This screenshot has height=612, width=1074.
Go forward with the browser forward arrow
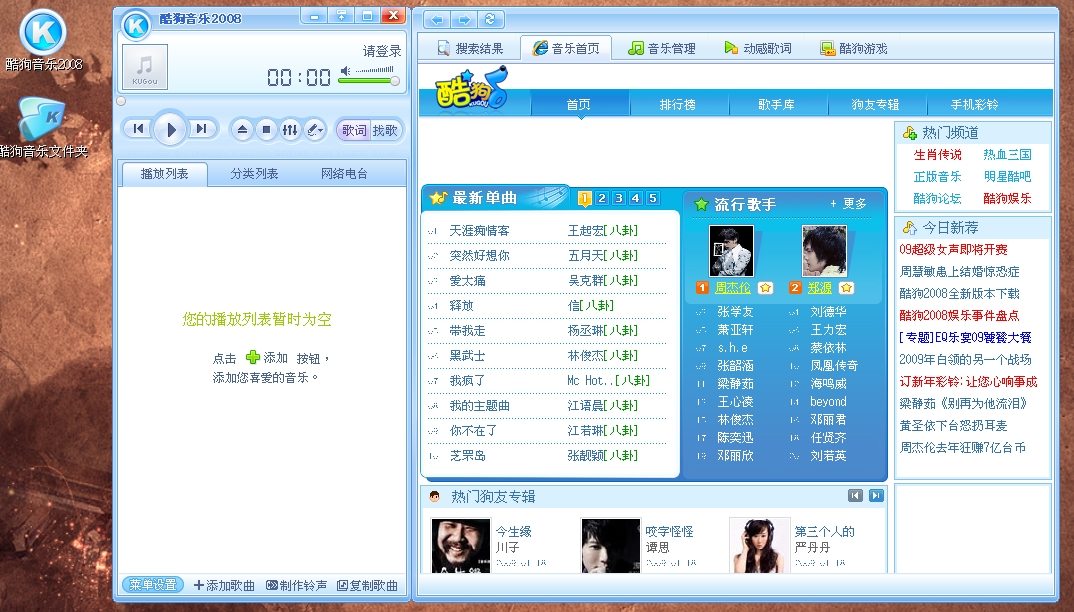pos(464,19)
